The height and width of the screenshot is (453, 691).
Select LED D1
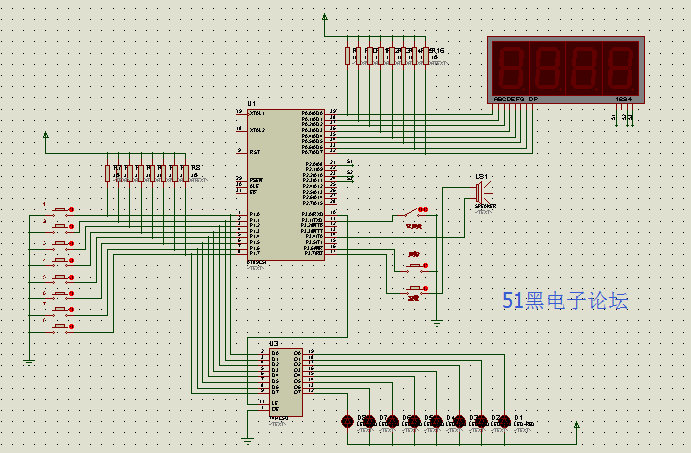point(505,421)
